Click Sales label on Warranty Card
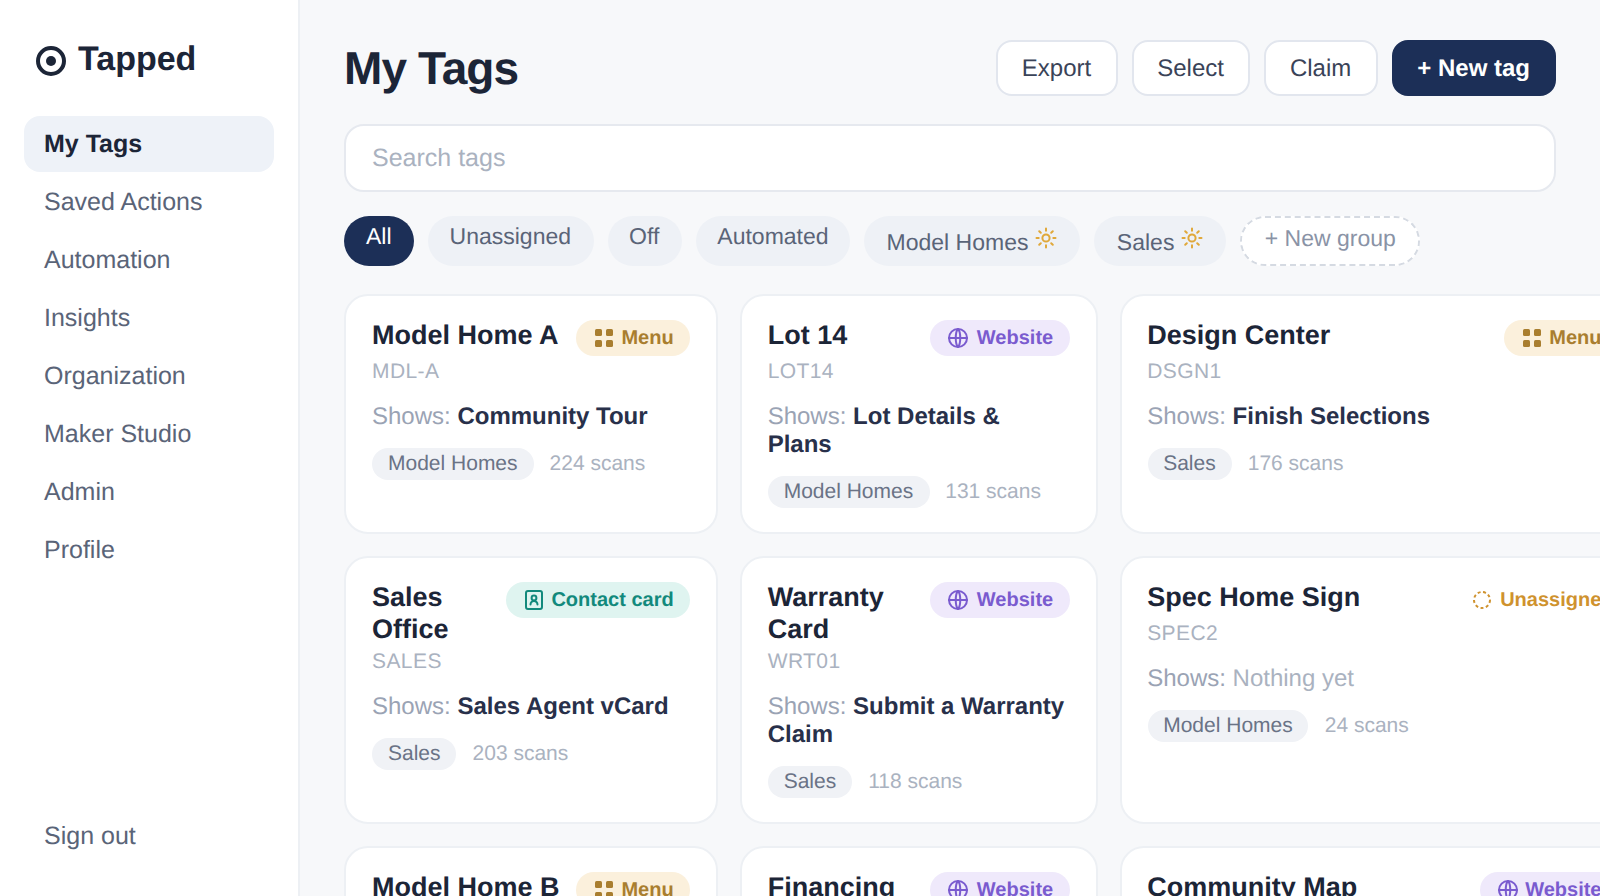Image resolution: width=1600 pixels, height=896 pixels. [x=810, y=781]
